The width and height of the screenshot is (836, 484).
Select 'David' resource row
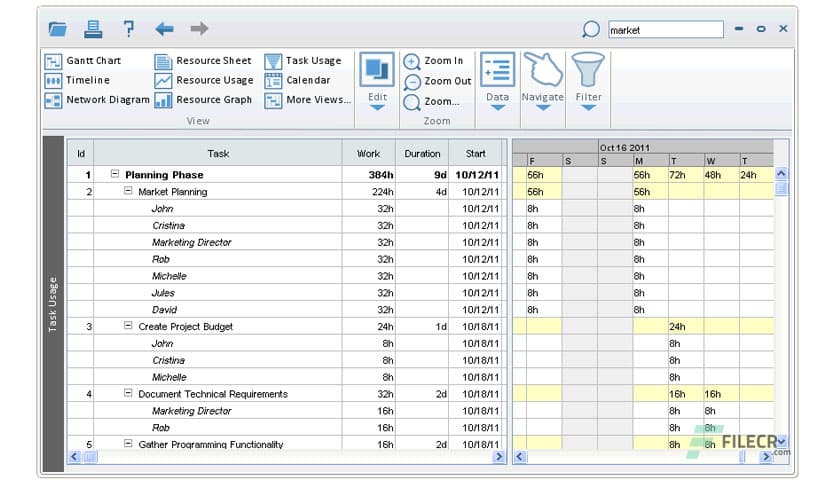click(x=164, y=310)
